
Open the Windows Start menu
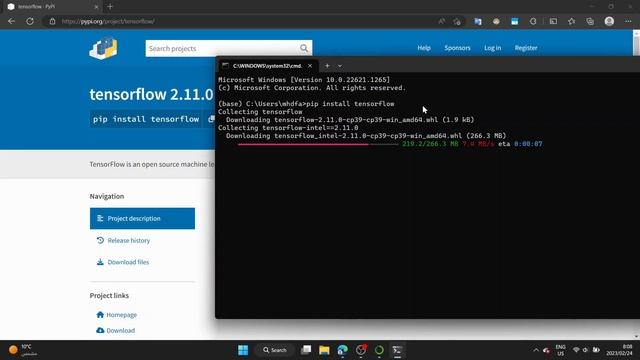click(243, 350)
